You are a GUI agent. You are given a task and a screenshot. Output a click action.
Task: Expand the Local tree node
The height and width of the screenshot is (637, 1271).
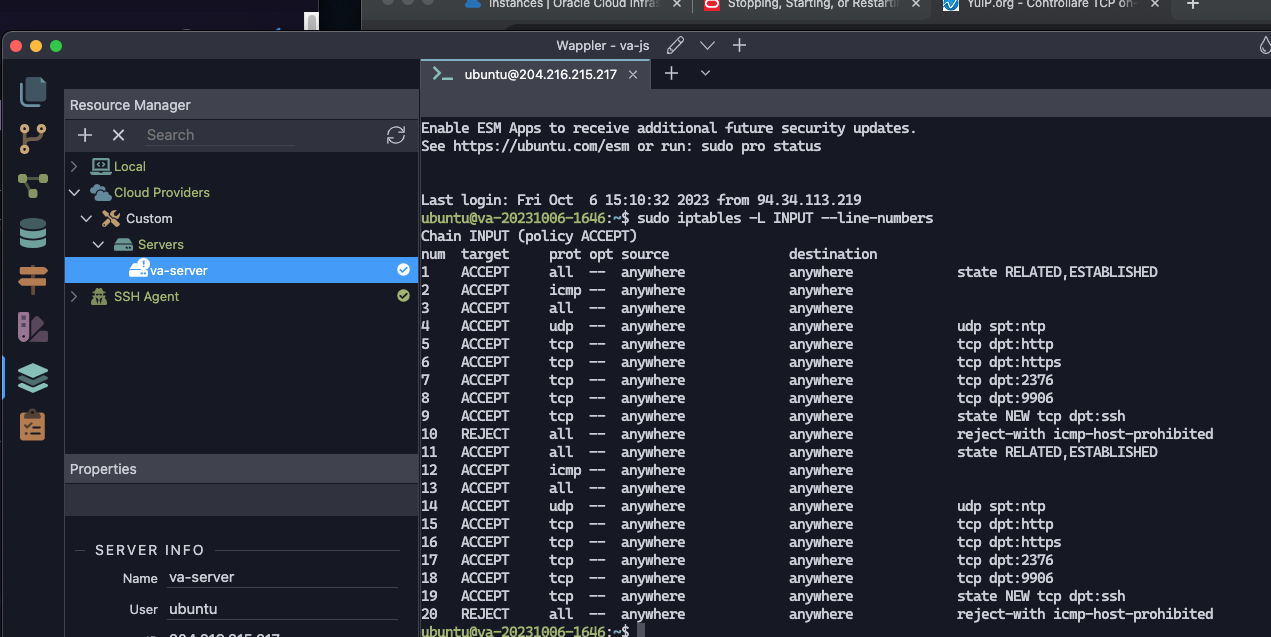pyautogui.click(x=74, y=166)
